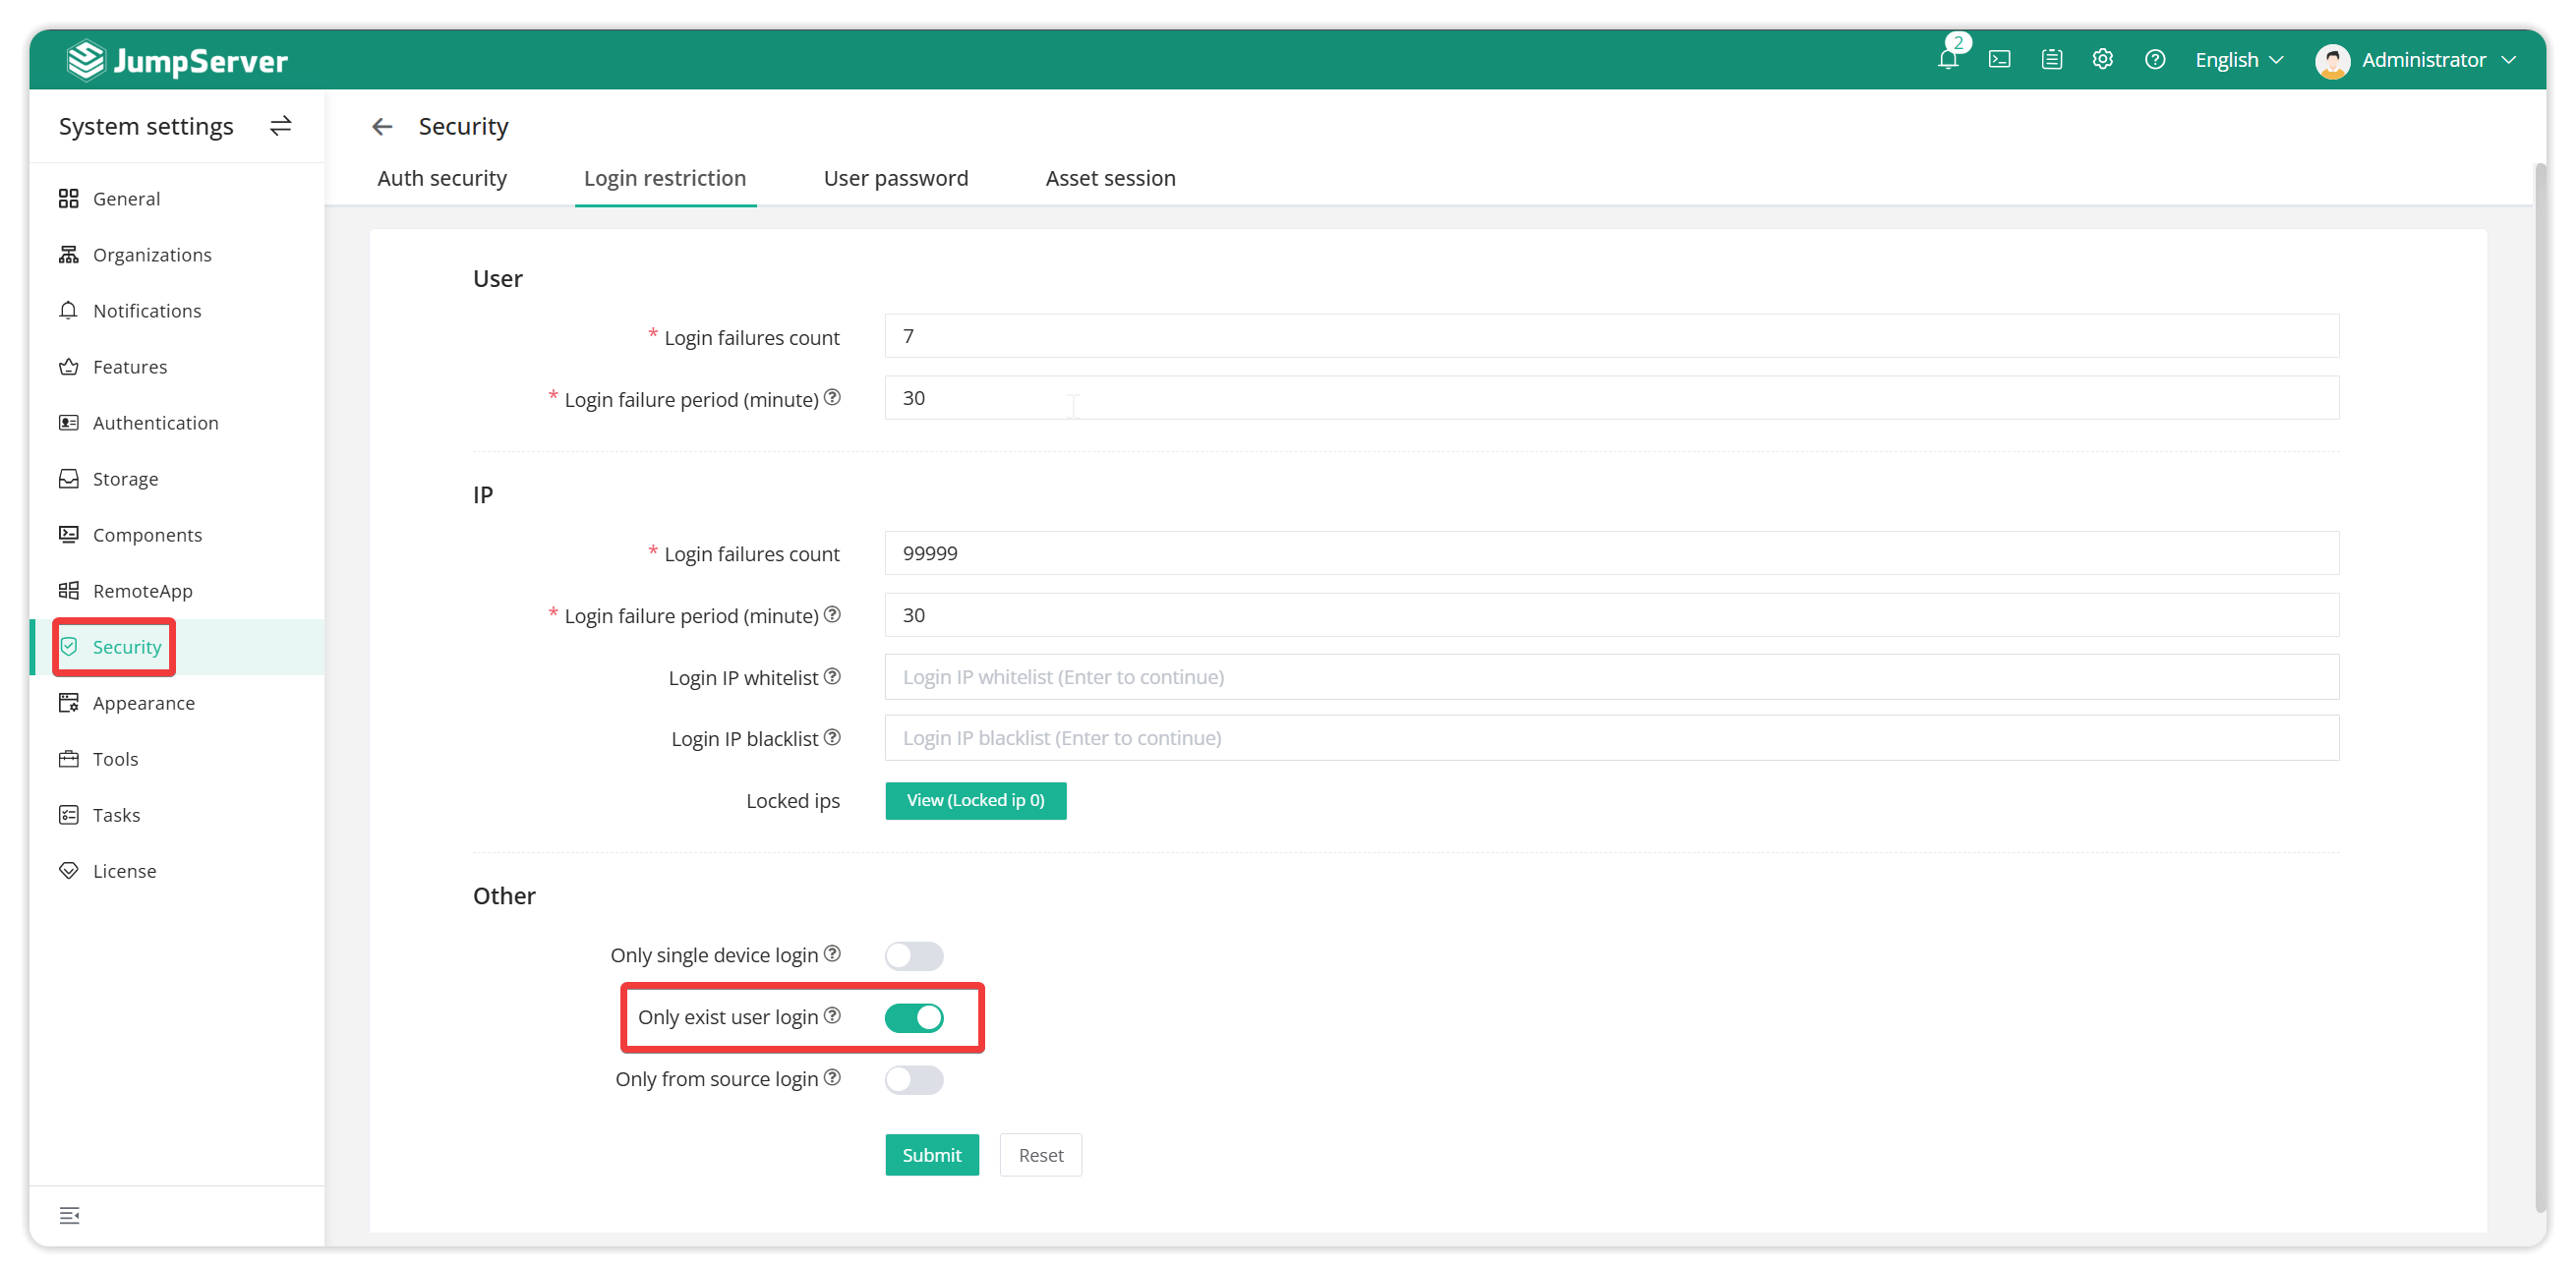Click the General grid icon in sidebar
Viewport: 2576px width, 1266px height.
pyautogui.click(x=68, y=198)
